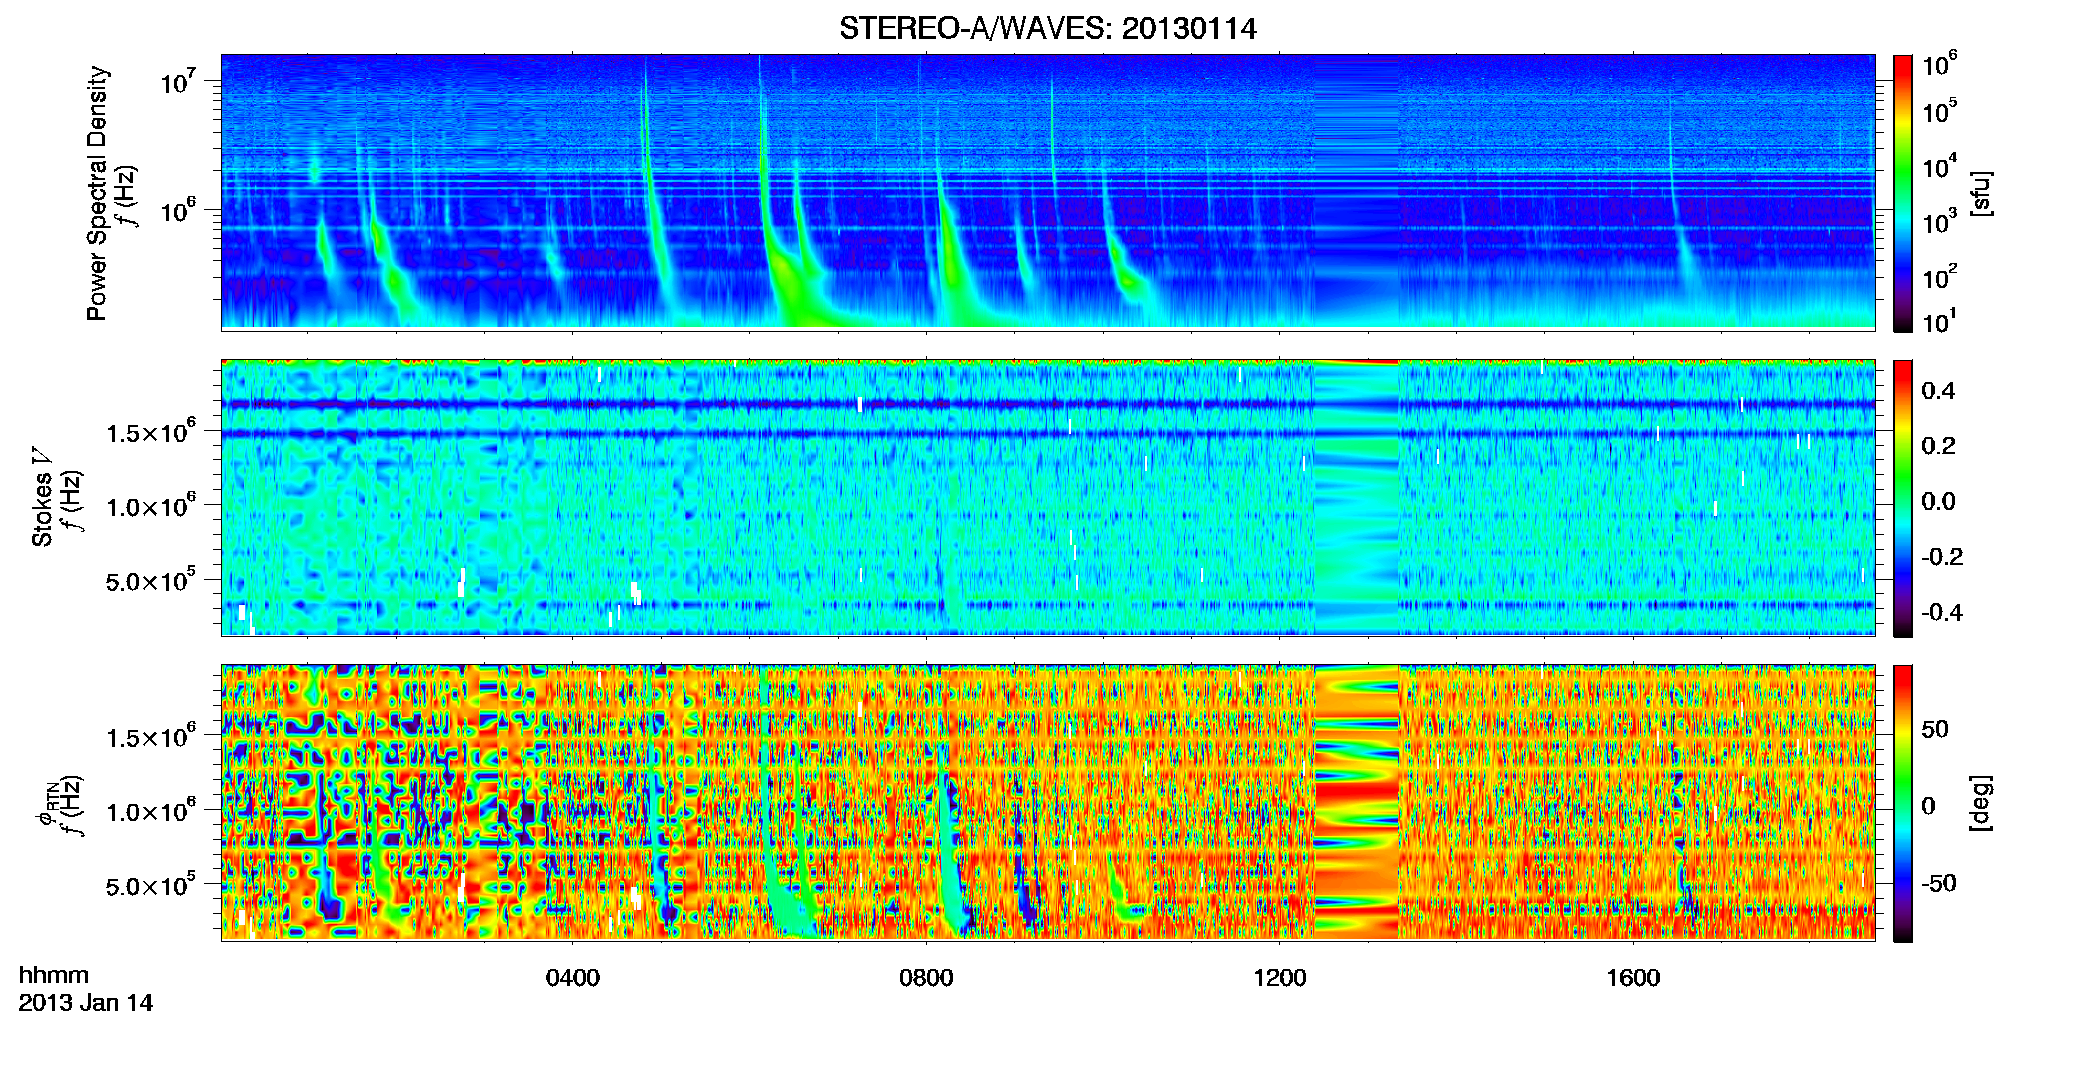This screenshot has height=1080, width=2096.
Task: Click the -0.4 label on Stokes colorbar
Action: 1942,612
